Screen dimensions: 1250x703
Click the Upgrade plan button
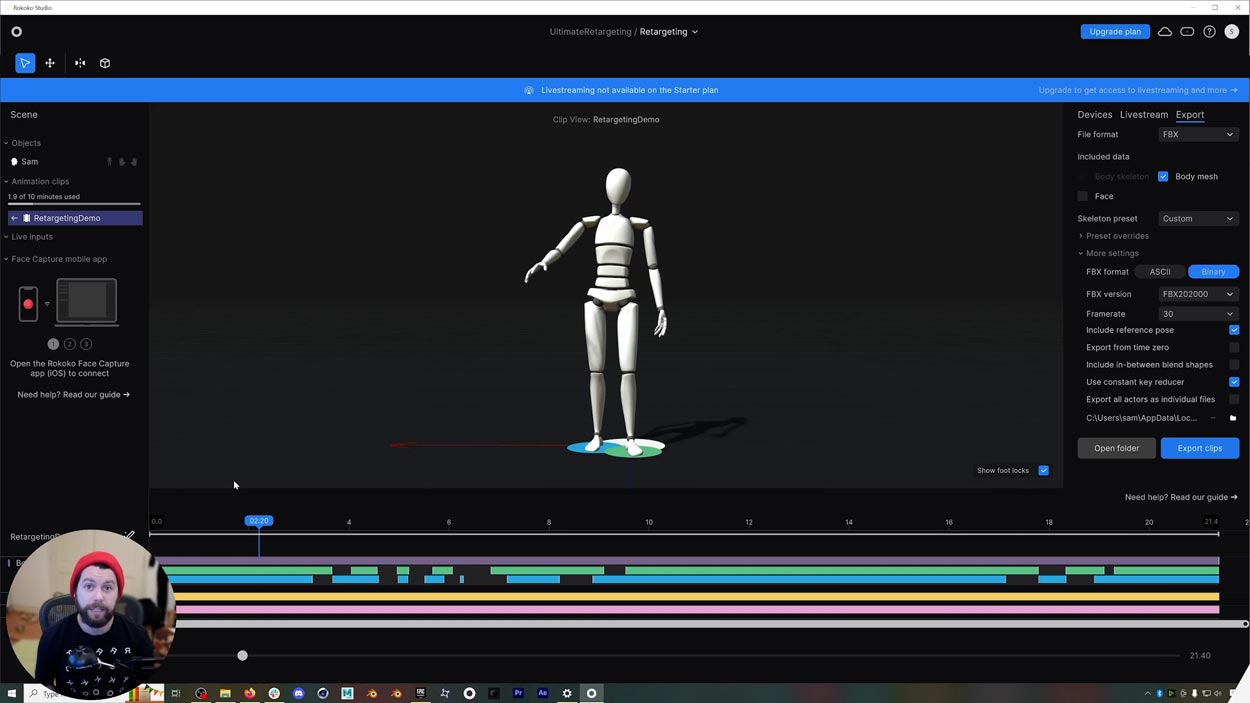pos(1115,32)
